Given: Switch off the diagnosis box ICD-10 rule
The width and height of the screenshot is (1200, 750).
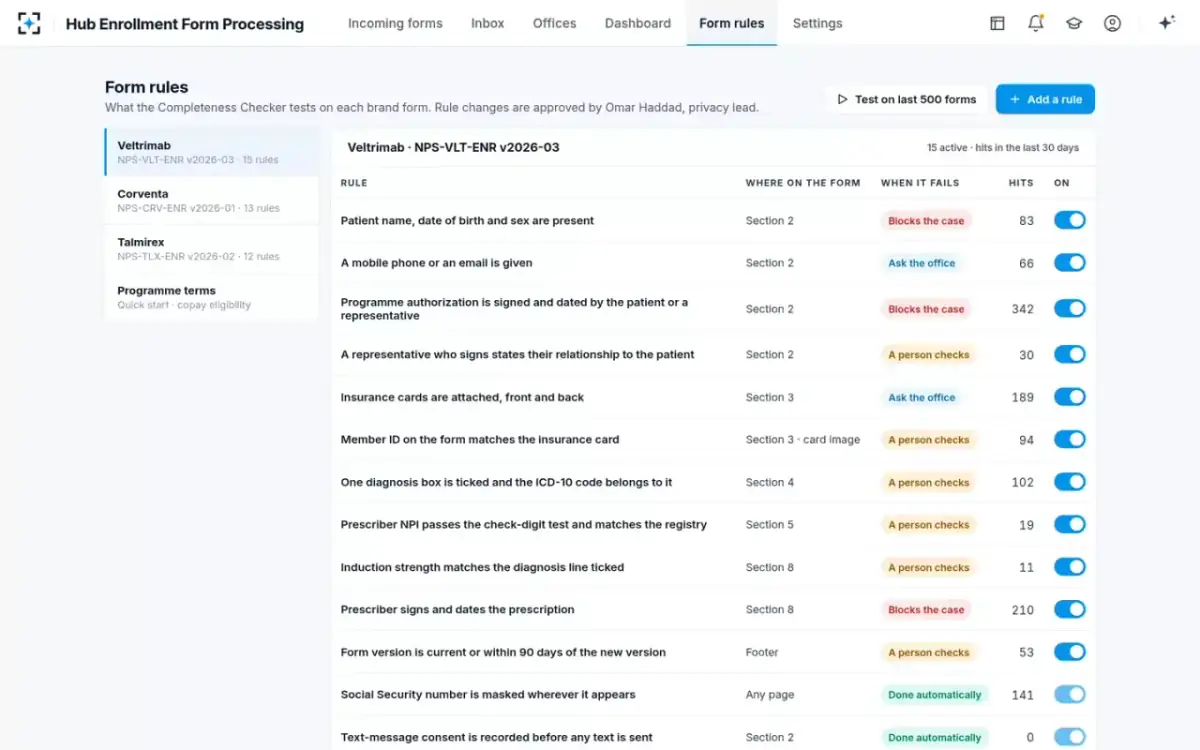Looking at the screenshot, I should point(1069,482).
